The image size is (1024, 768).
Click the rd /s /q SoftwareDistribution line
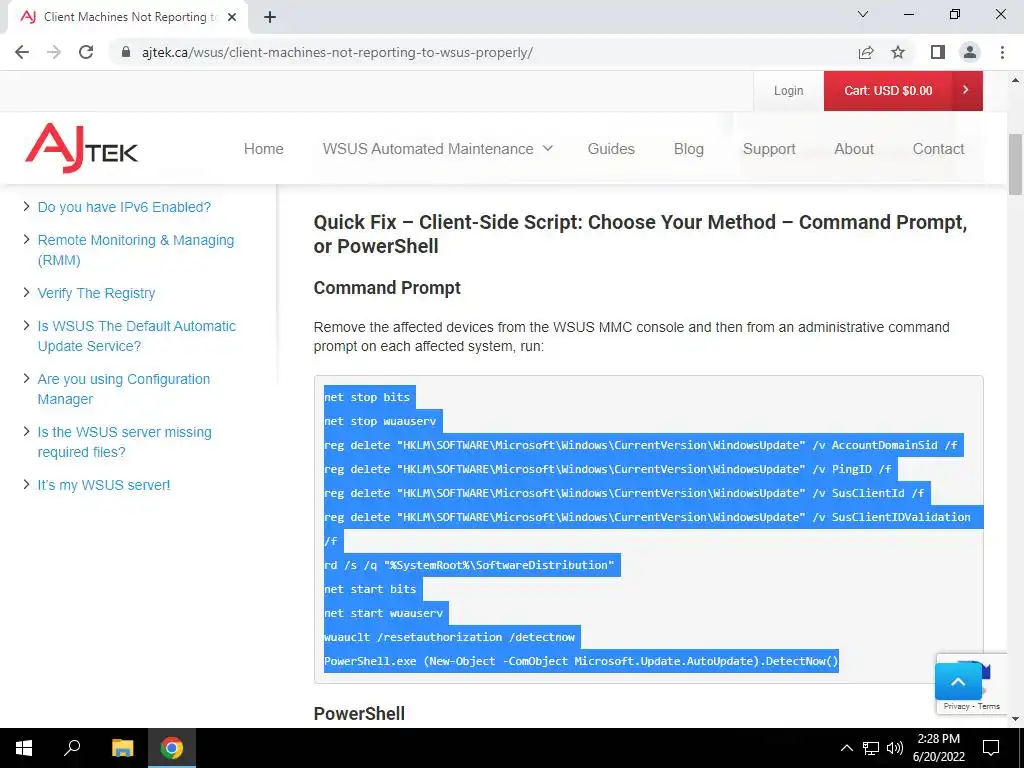pyautogui.click(x=469, y=565)
